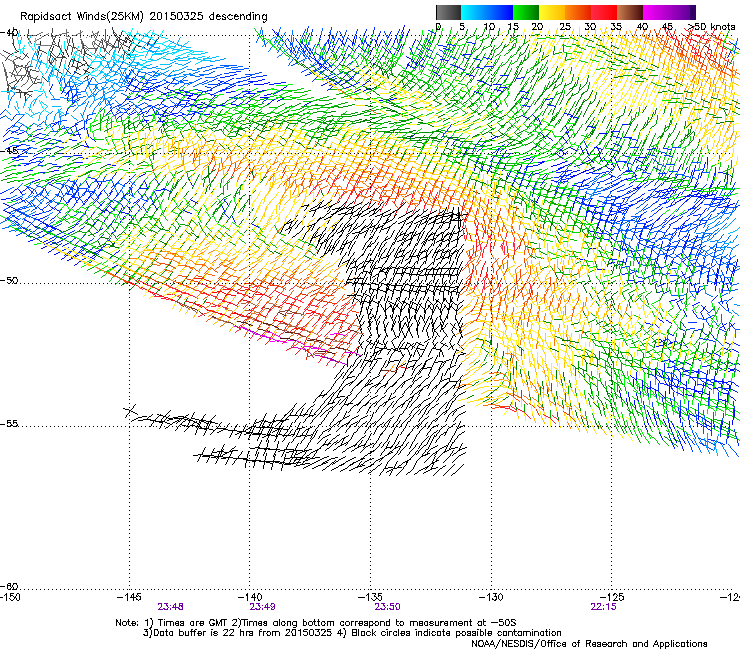The height and width of the screenshot is (650, 740).
Task: Click the '40' legend tick label
Action: pos(642,27)
